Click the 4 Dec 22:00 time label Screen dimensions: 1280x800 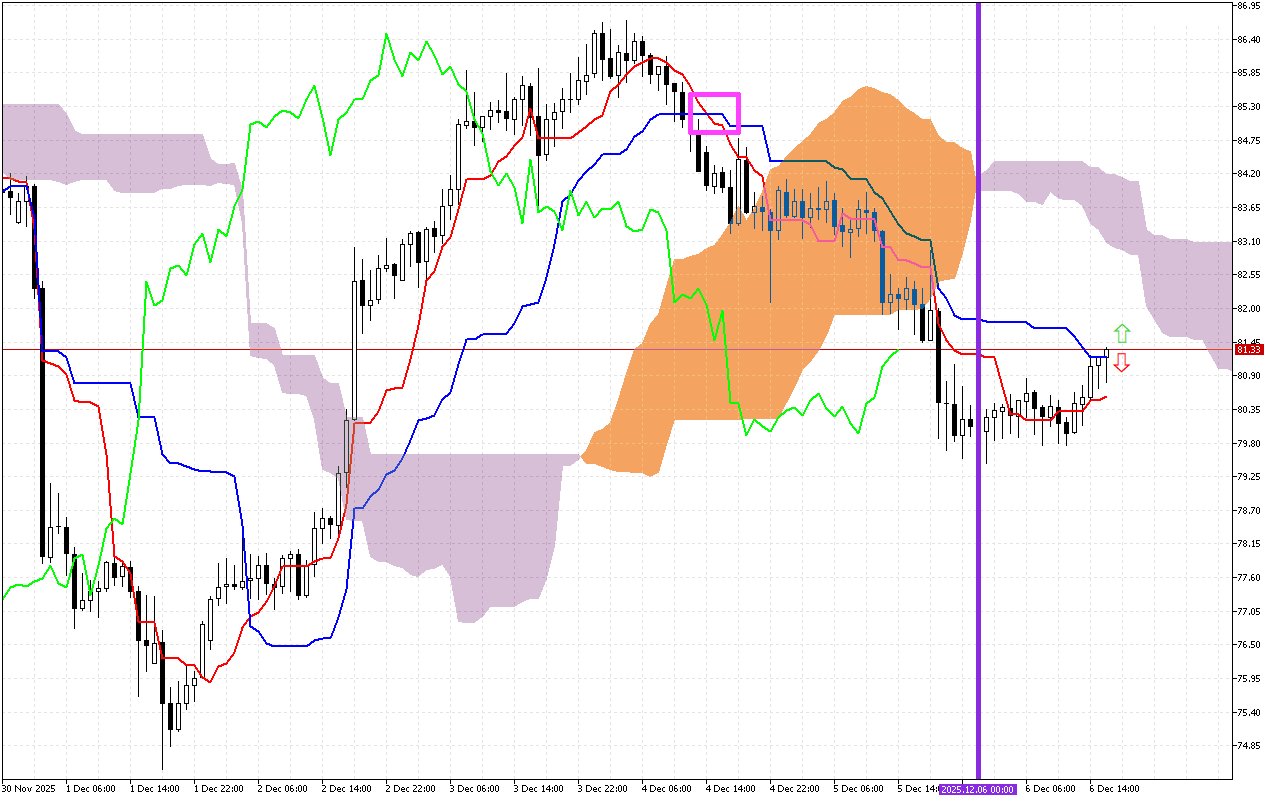coord(794,789)
